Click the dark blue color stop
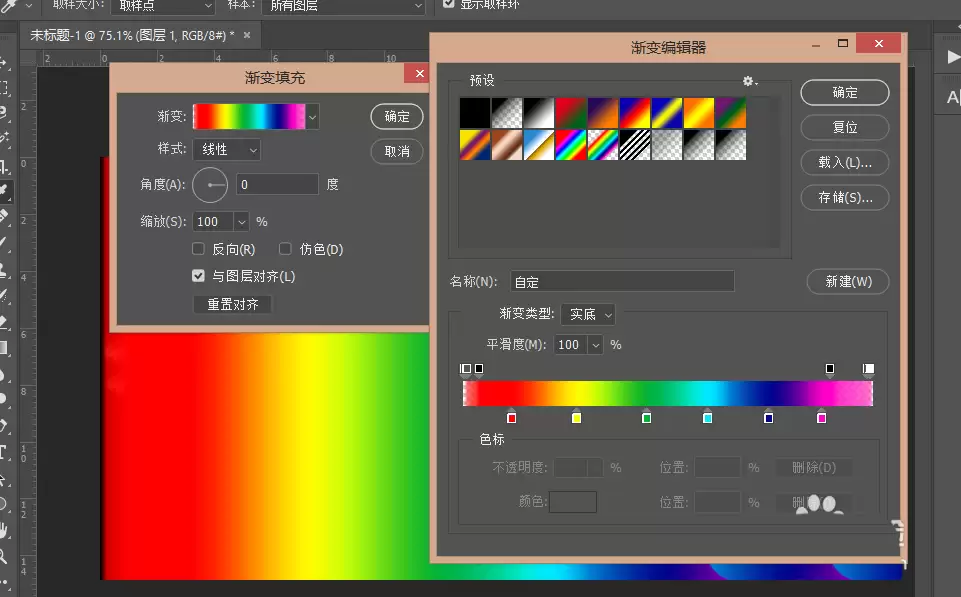The width and height of the screenshot is (961, 597). [x=769, y=417]
